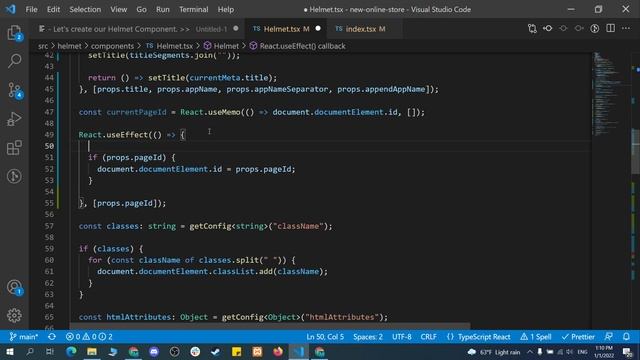Click the editor minimap overview

coord(610,94)
